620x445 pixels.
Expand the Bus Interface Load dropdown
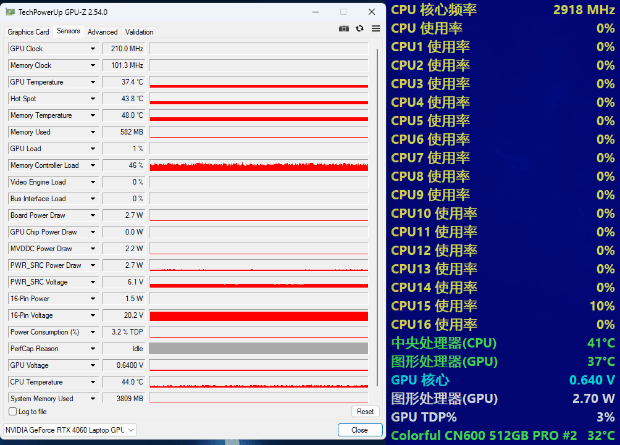93,199
